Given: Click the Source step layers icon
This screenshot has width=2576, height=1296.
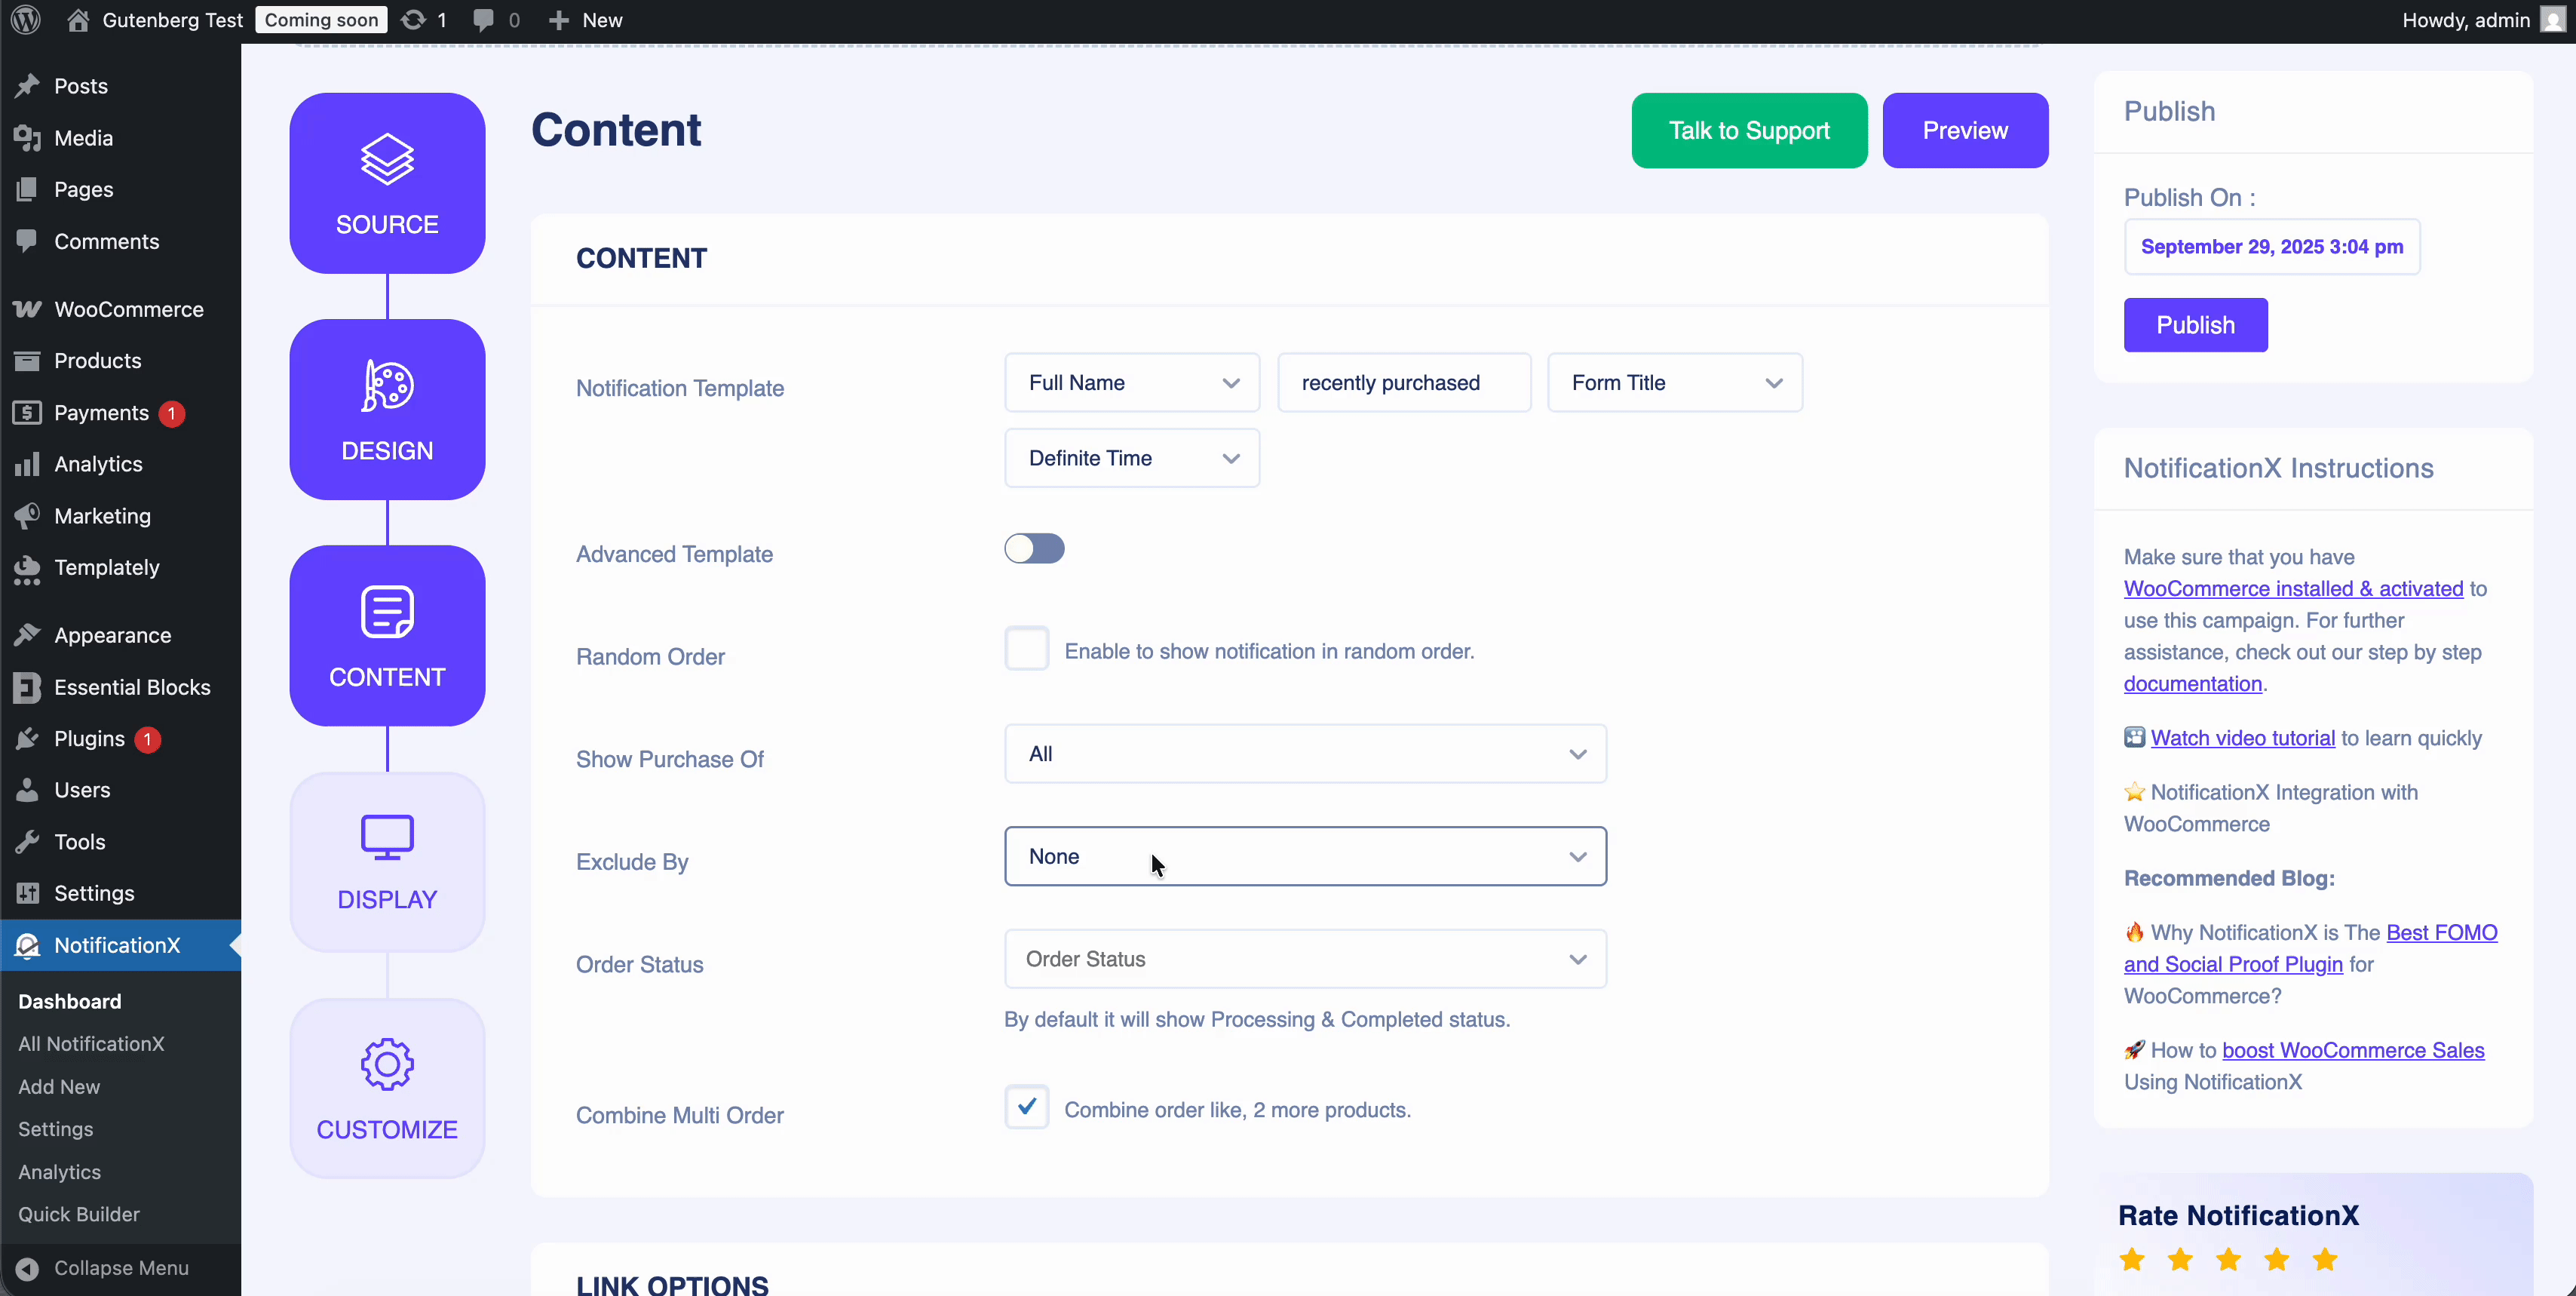Looking at the screenshot, I should click(x=387, y=160).
